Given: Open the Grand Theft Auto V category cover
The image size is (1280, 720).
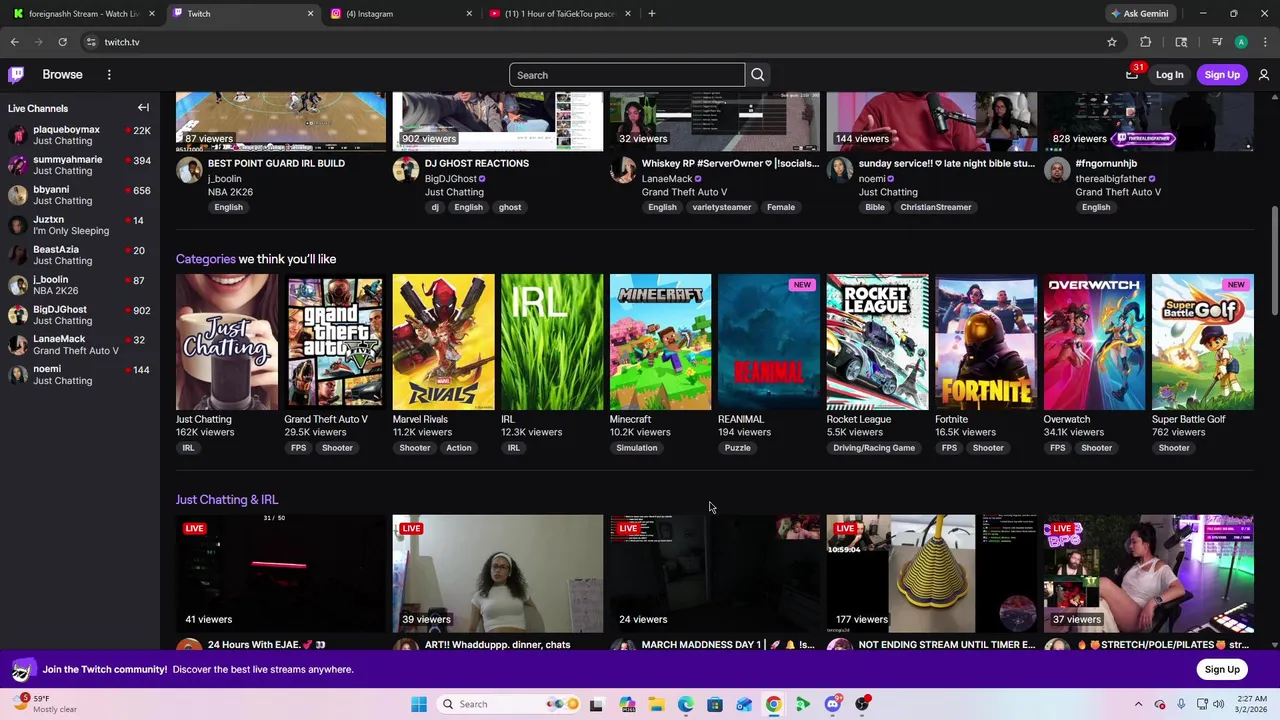Looking at the screenshot, I should pyautogui.click(x=335, y=342).
